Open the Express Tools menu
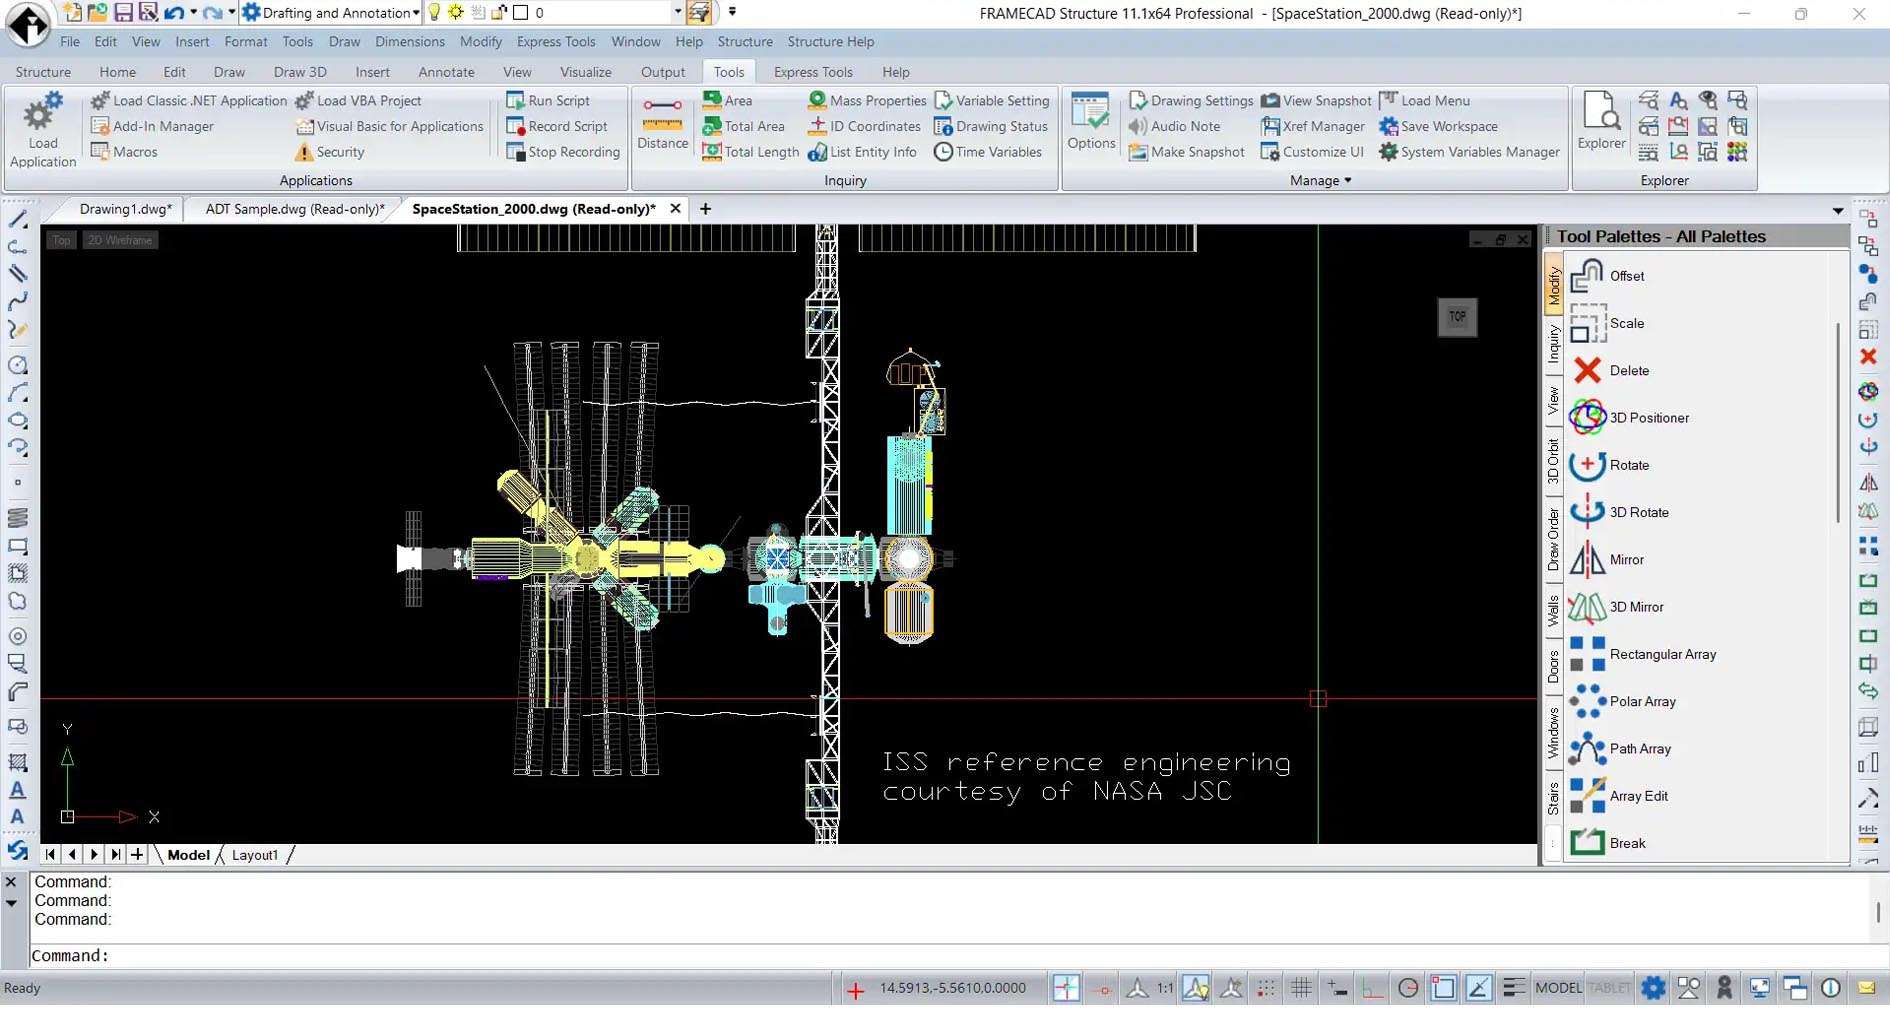 (x=555, y=42)
